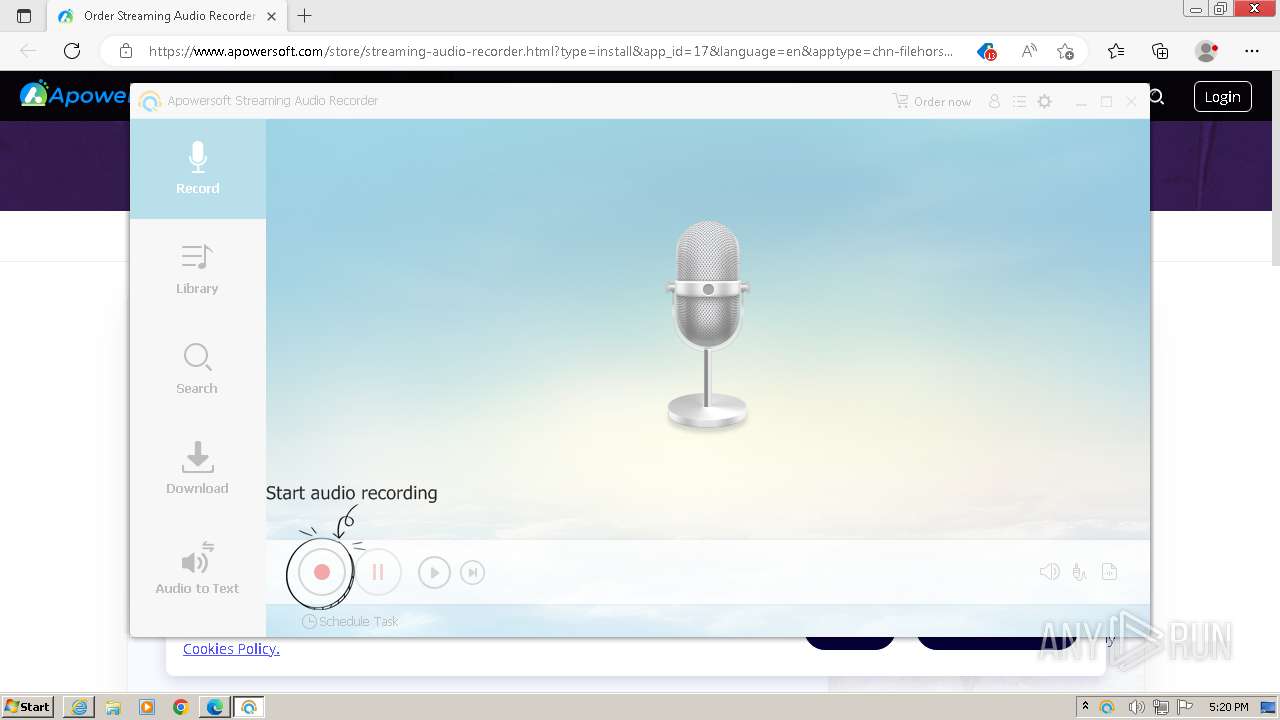
Task: Add this page to favorites
Action: point(1066,51)
